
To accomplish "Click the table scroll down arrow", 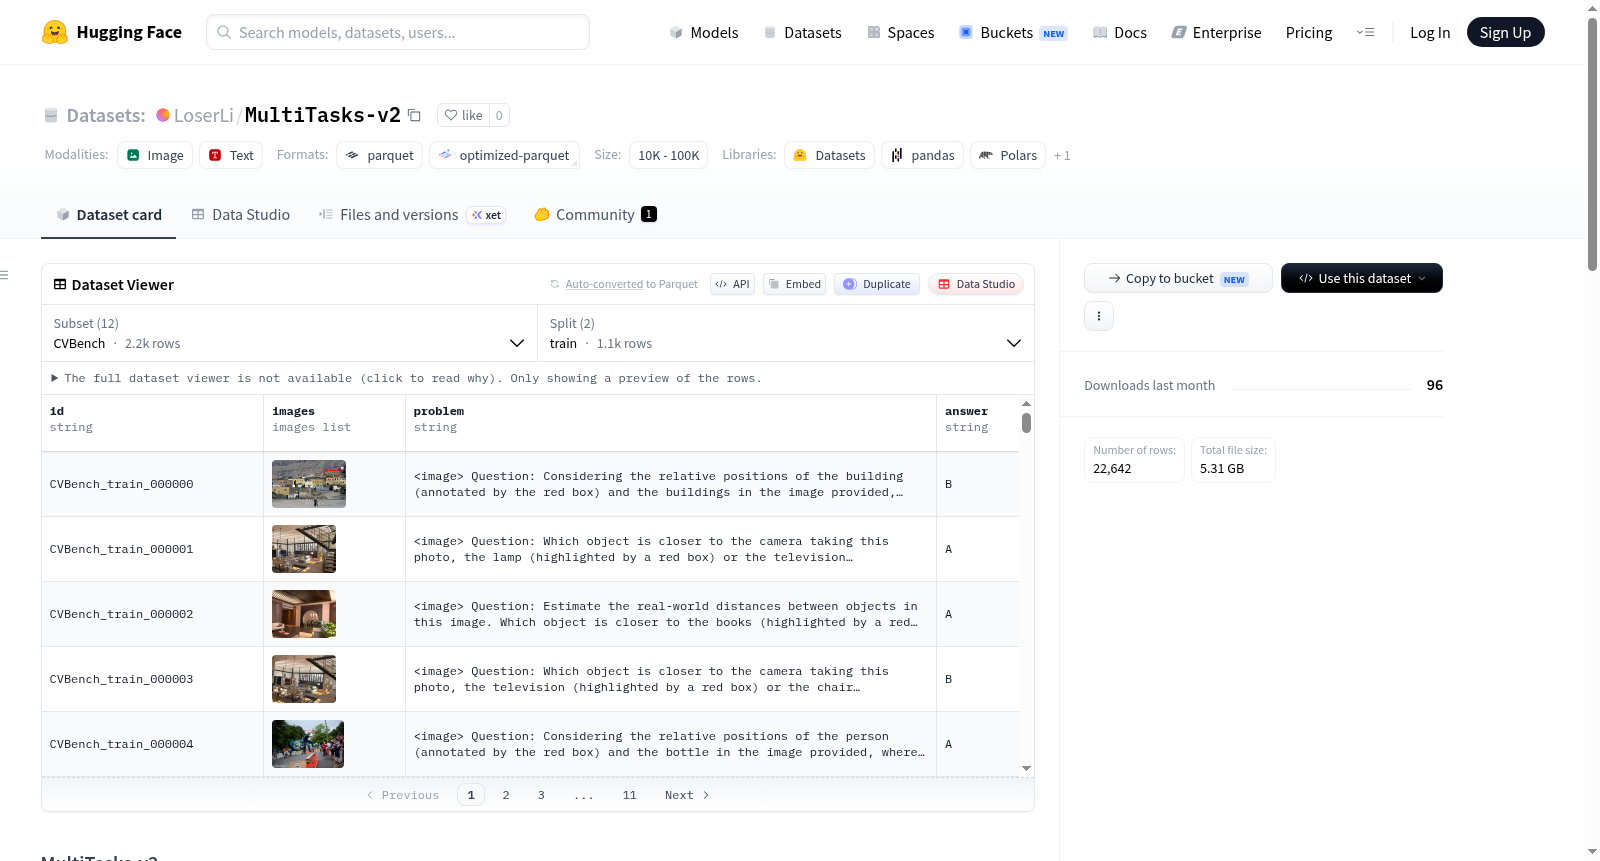I will (1026, 768).
